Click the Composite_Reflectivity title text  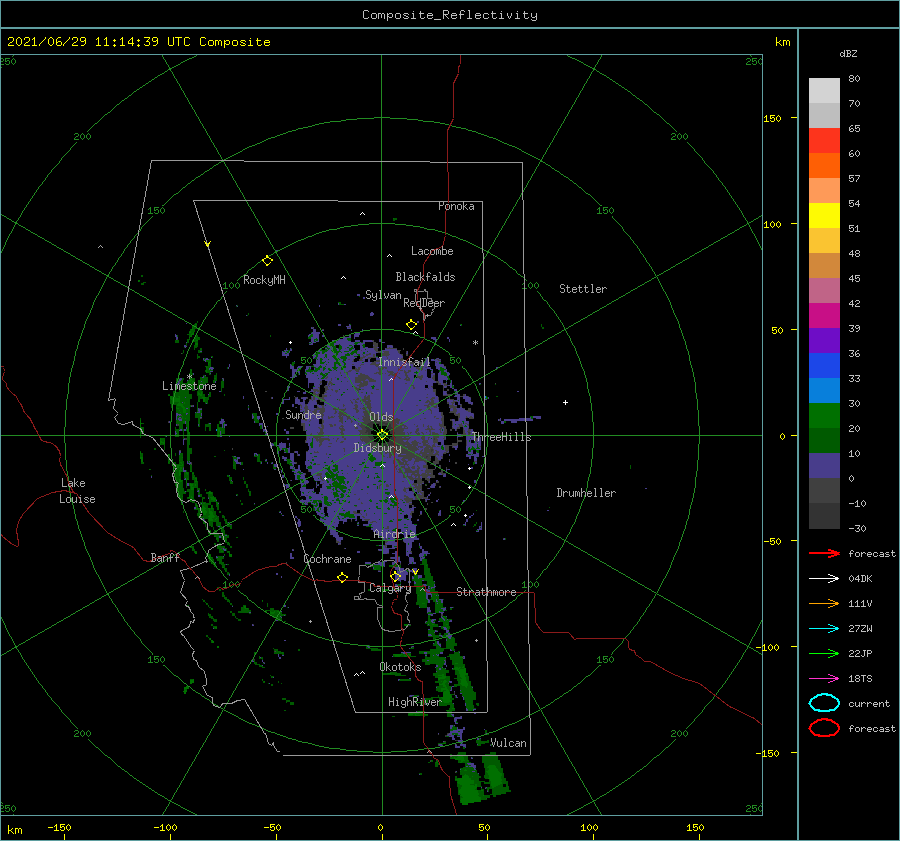click(450, 15)
